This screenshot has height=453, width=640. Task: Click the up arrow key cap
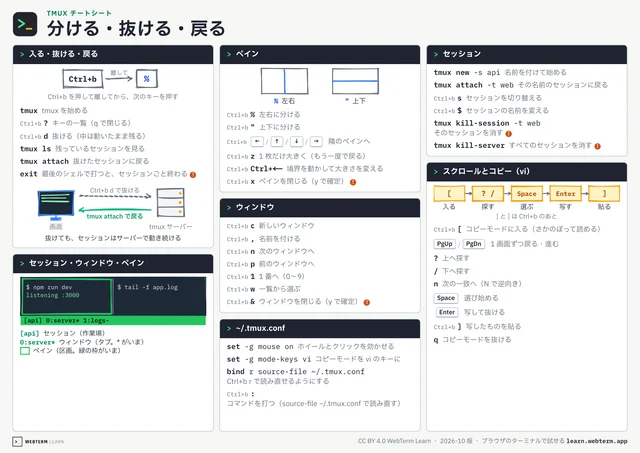[277, 142]
